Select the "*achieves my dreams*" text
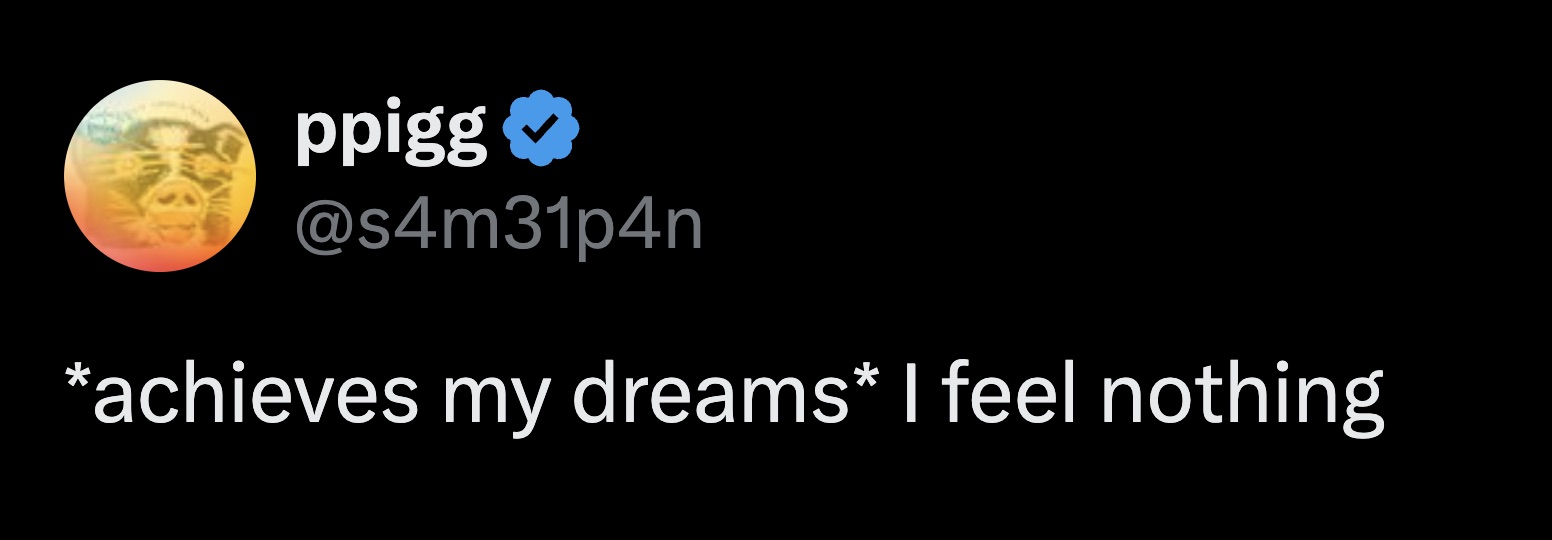 point(472,394)
